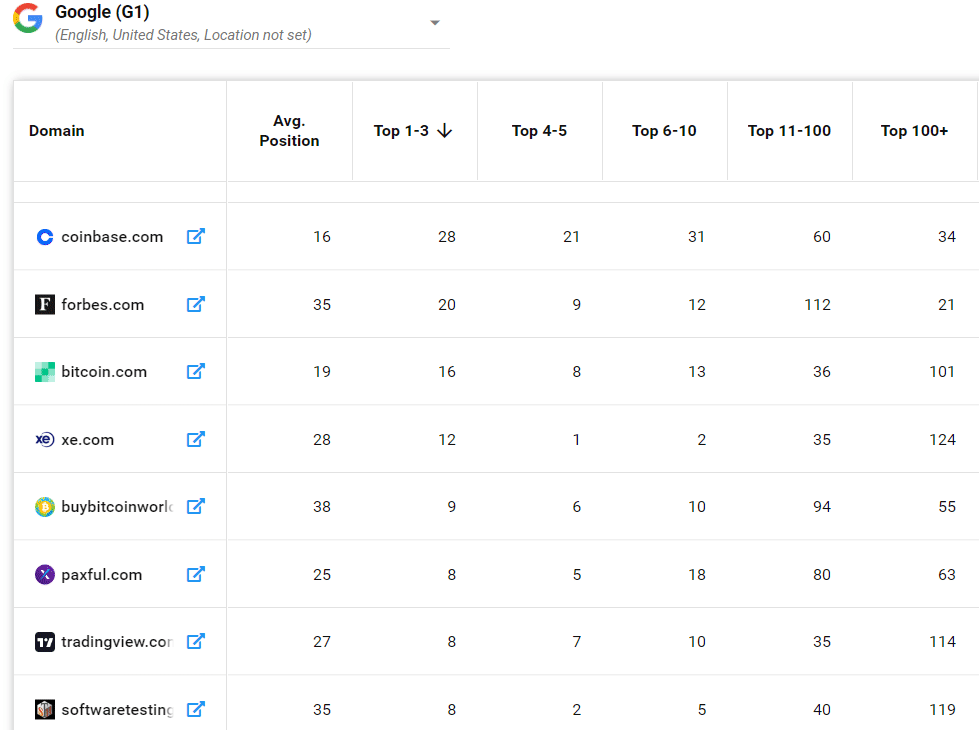The width and height of the screenshot is (979, 730).
Task: Open xe.com external link icon
Action: pos(195,440)
